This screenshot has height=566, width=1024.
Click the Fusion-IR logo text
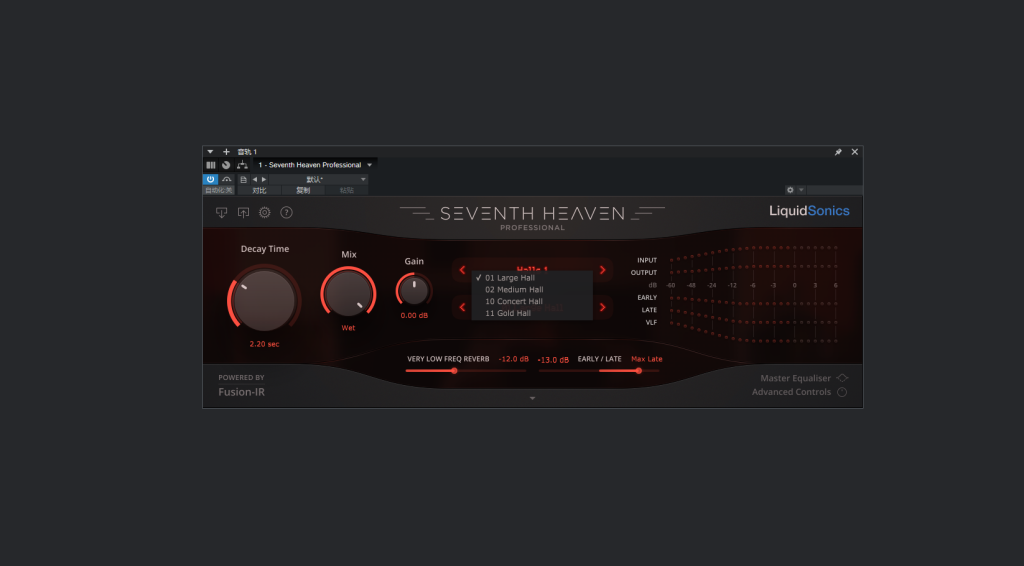tap(242, 392)
